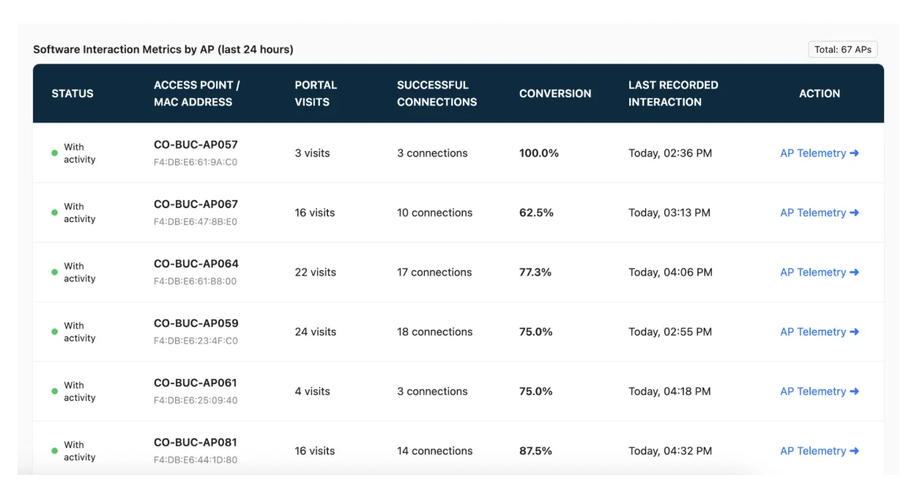Open AP Telemetry link for CO-BUC-AP057
This screenshot has width=920, height=494.
[x=819, y=153]
